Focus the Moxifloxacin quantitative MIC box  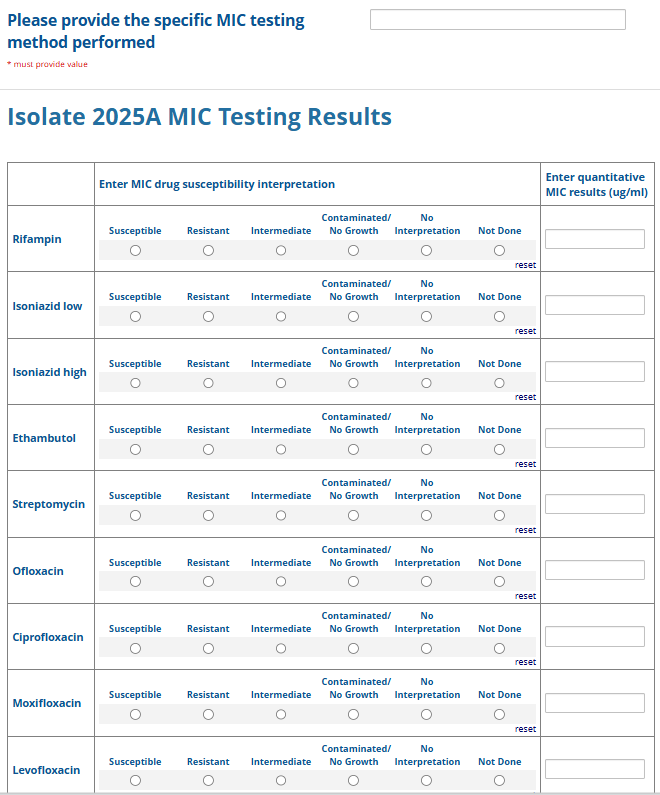(x=594, y=703)
